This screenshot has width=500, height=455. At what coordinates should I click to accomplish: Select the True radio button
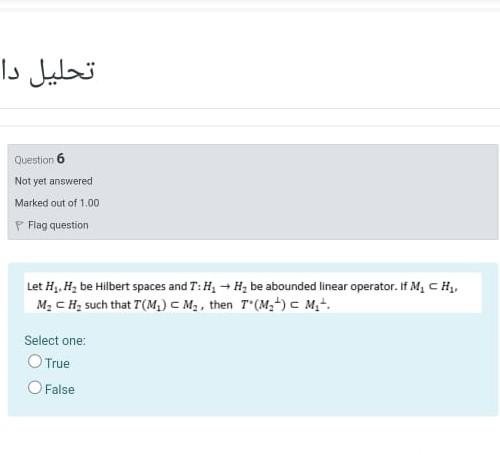pyautogui.click(x=35, y=361)
